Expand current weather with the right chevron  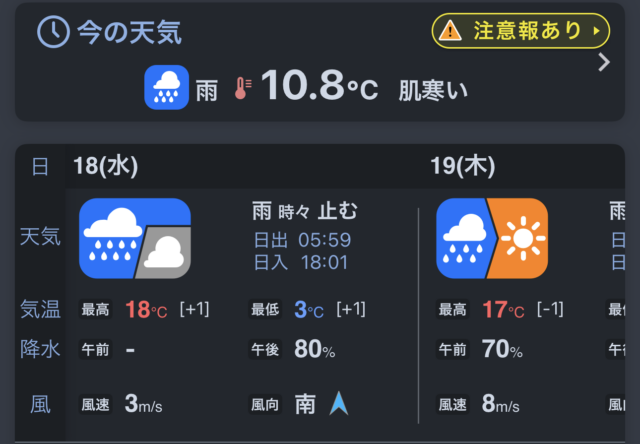click(603, 63)
